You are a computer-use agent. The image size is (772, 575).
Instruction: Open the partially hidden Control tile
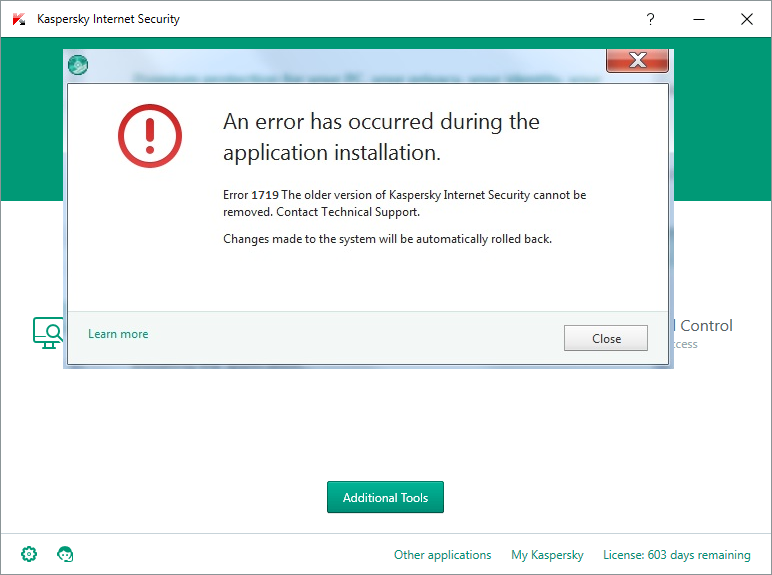pyautogui.click(x=703, y=332)
